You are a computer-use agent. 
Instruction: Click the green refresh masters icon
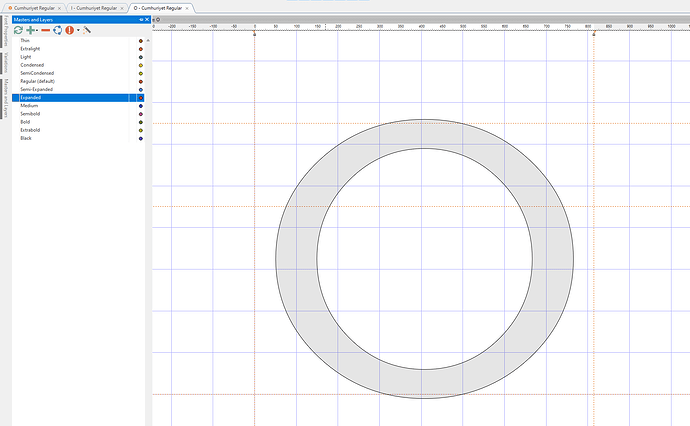click(19, 30)
